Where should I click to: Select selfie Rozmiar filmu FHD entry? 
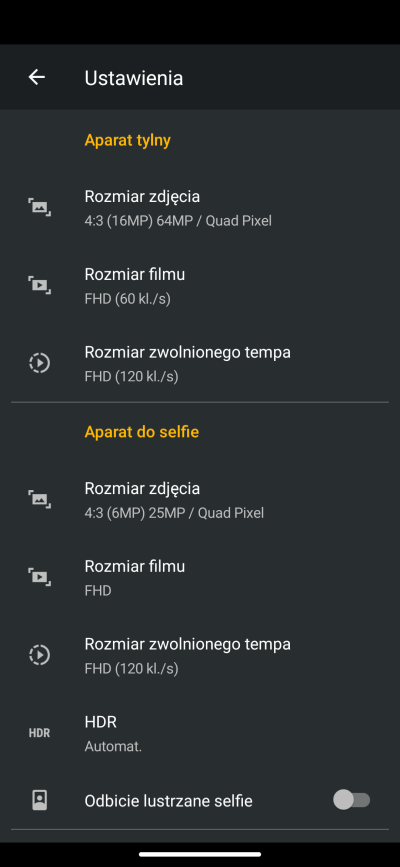click(200, 578)
